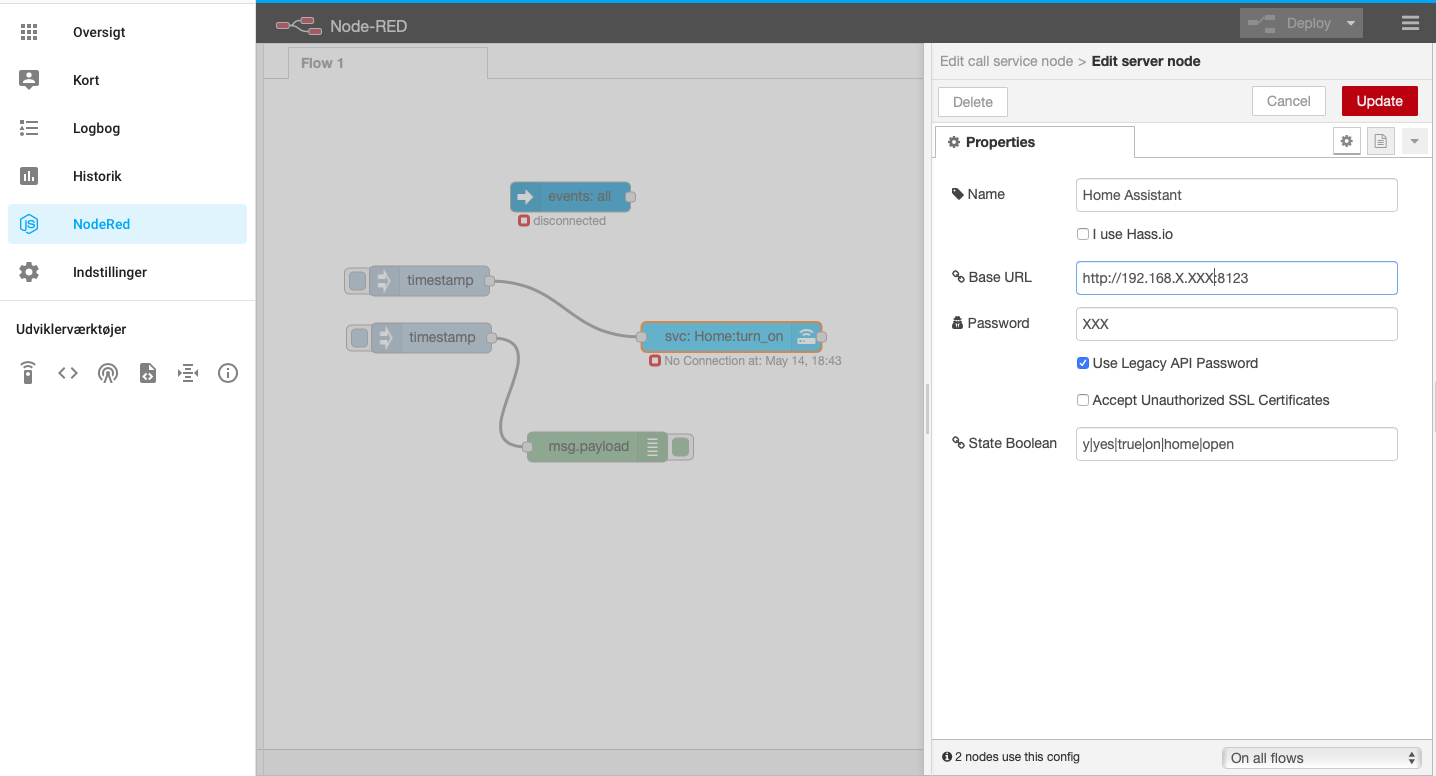Click the Base URL input field
This screenshot has height=776, width=1436.
(1236, 278)
